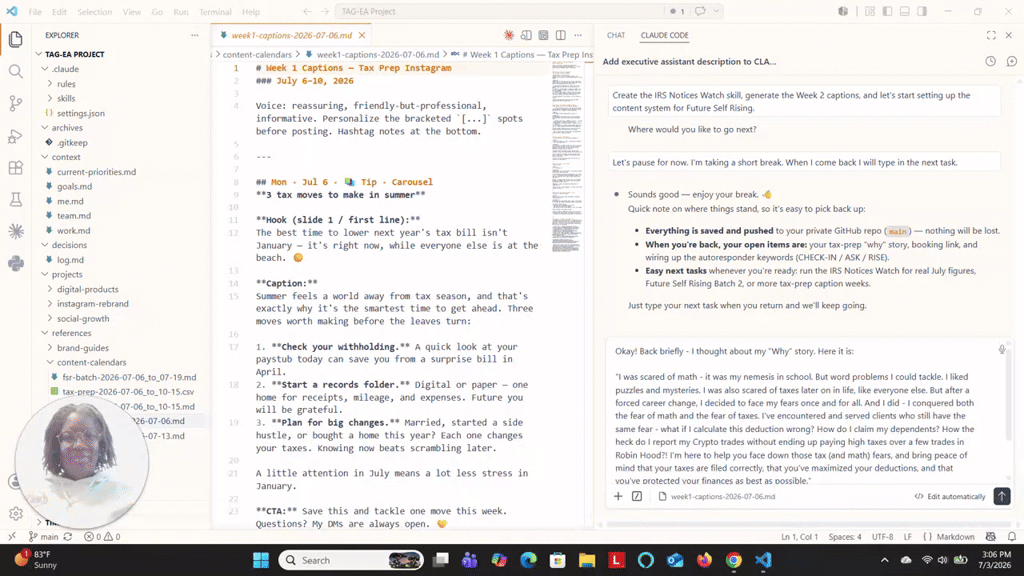
Task: Open settings.json in explorer
Action: coord(80,114)
